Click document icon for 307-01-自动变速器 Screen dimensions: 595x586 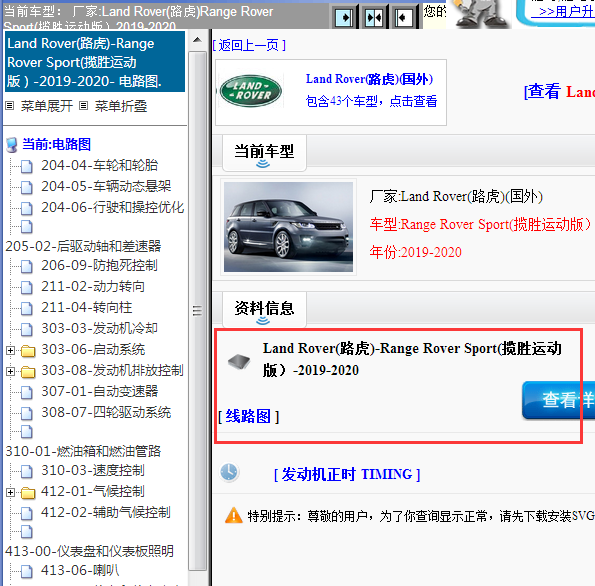click(26, 392)
